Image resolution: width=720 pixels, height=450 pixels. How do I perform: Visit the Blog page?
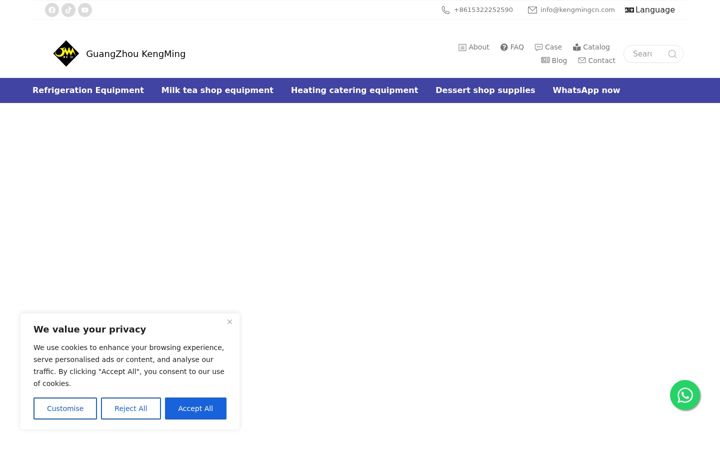tap(554, 60)
